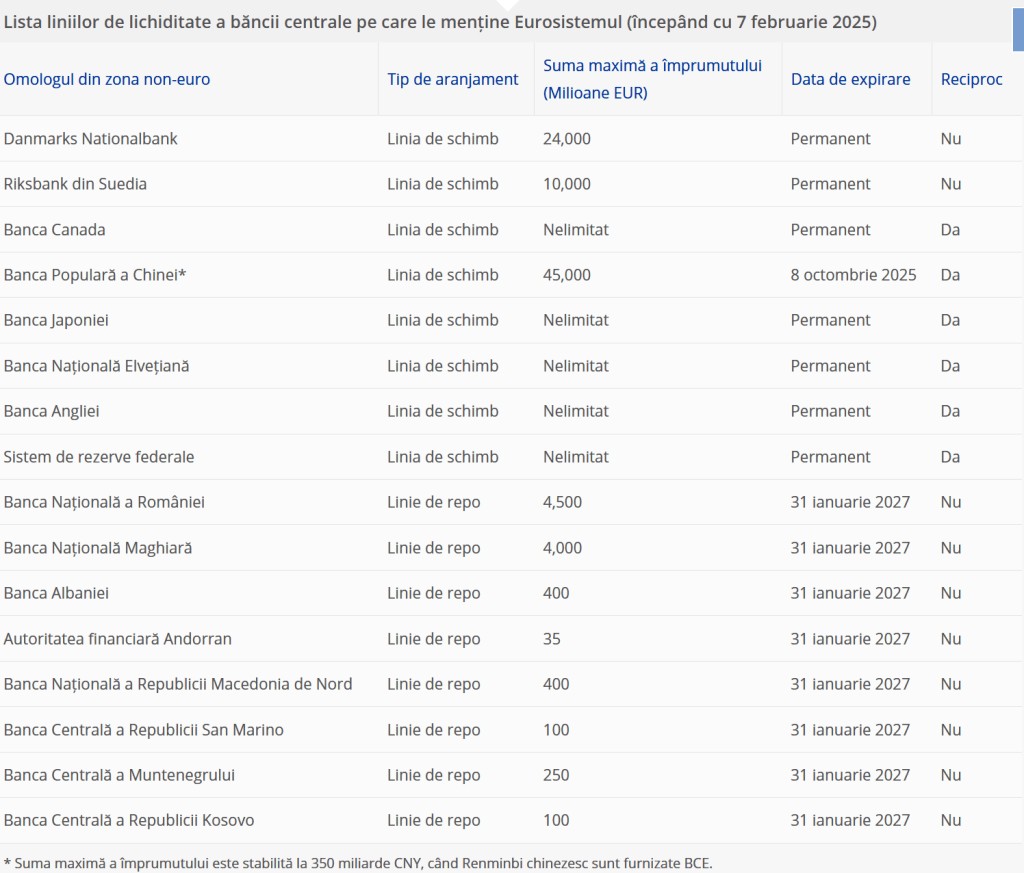The width and height of the screenshot is (1024, 873).
Task: Click Banca Națională a României entry
Action: pyautogui.click(x=104, y=501)
